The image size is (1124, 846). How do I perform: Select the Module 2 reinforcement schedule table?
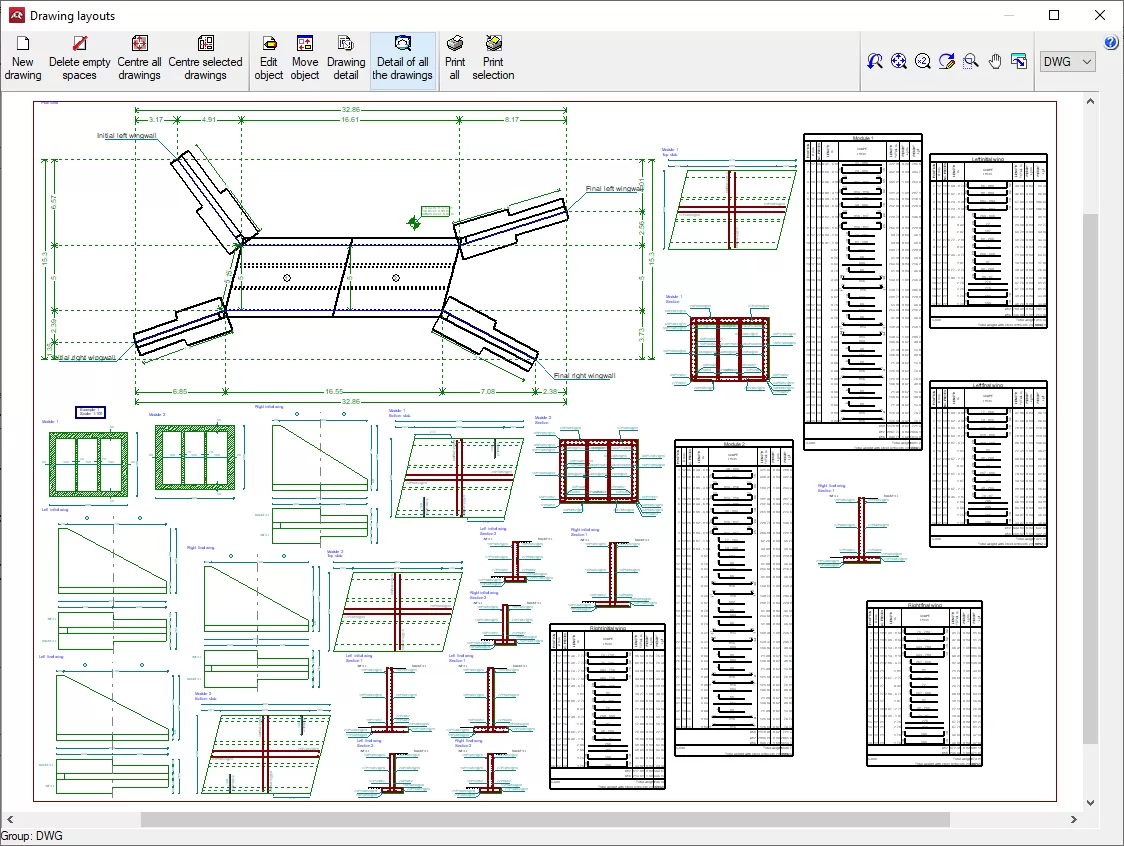click(734, 598)
